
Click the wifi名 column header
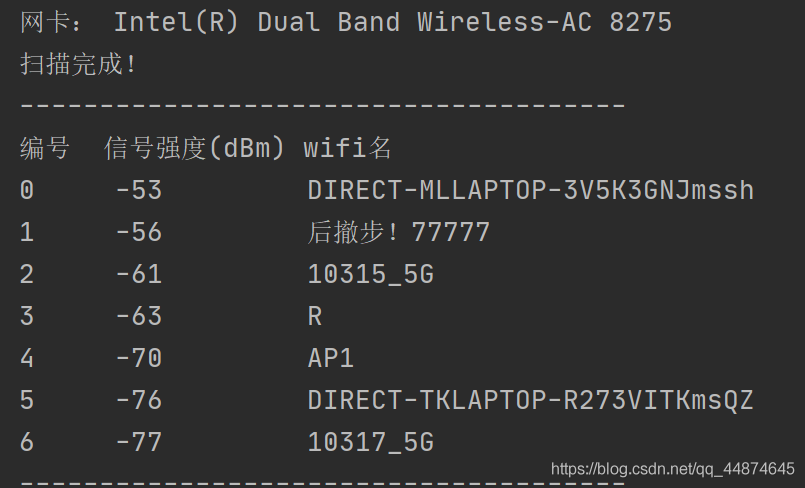[x=347, y=149]
